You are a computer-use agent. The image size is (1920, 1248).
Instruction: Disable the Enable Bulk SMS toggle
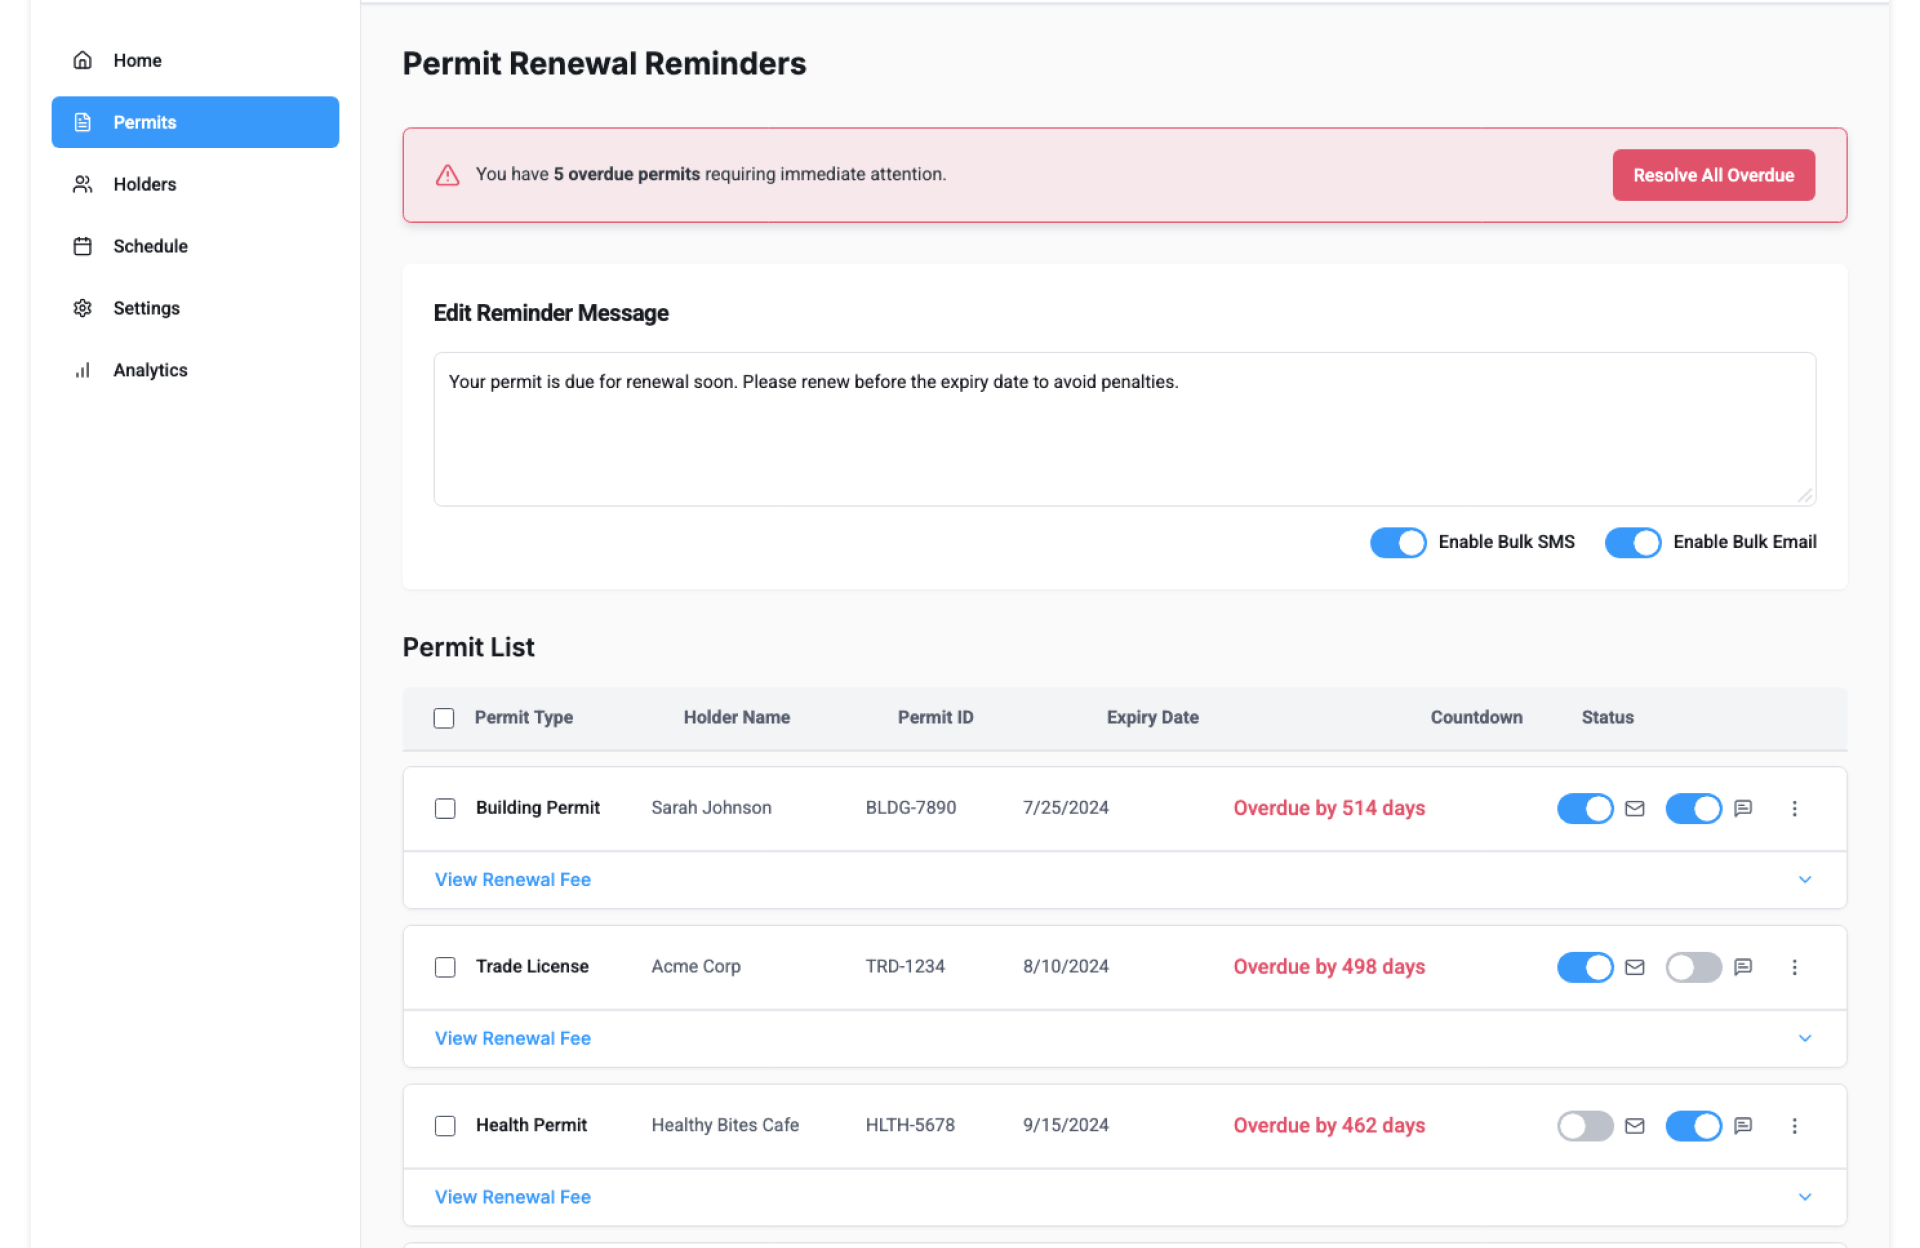(1397, 542)
